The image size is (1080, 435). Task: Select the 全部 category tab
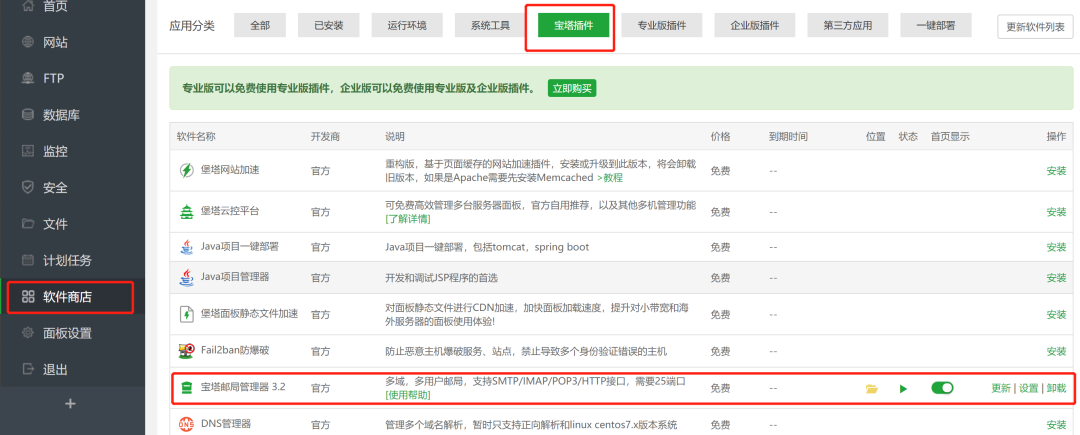pyautogui.click(x=260, y=25)
